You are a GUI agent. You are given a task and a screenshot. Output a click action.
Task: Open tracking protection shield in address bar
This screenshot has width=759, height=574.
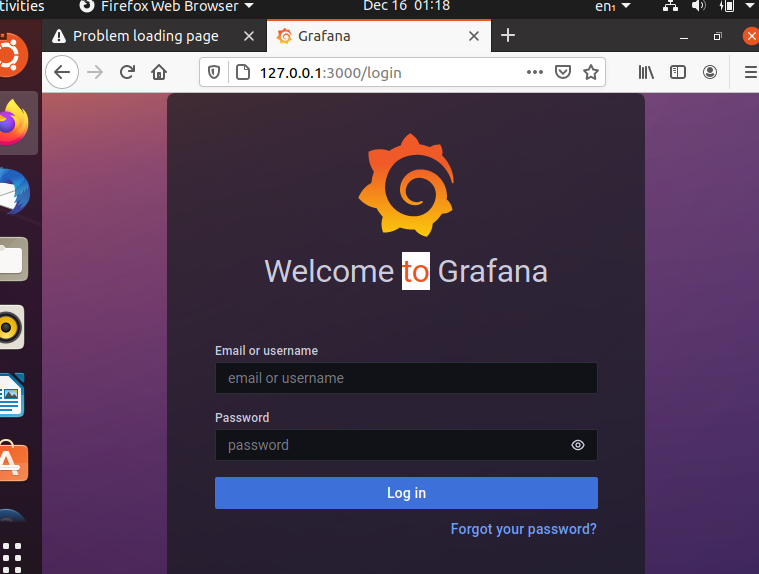pos(214,73)
